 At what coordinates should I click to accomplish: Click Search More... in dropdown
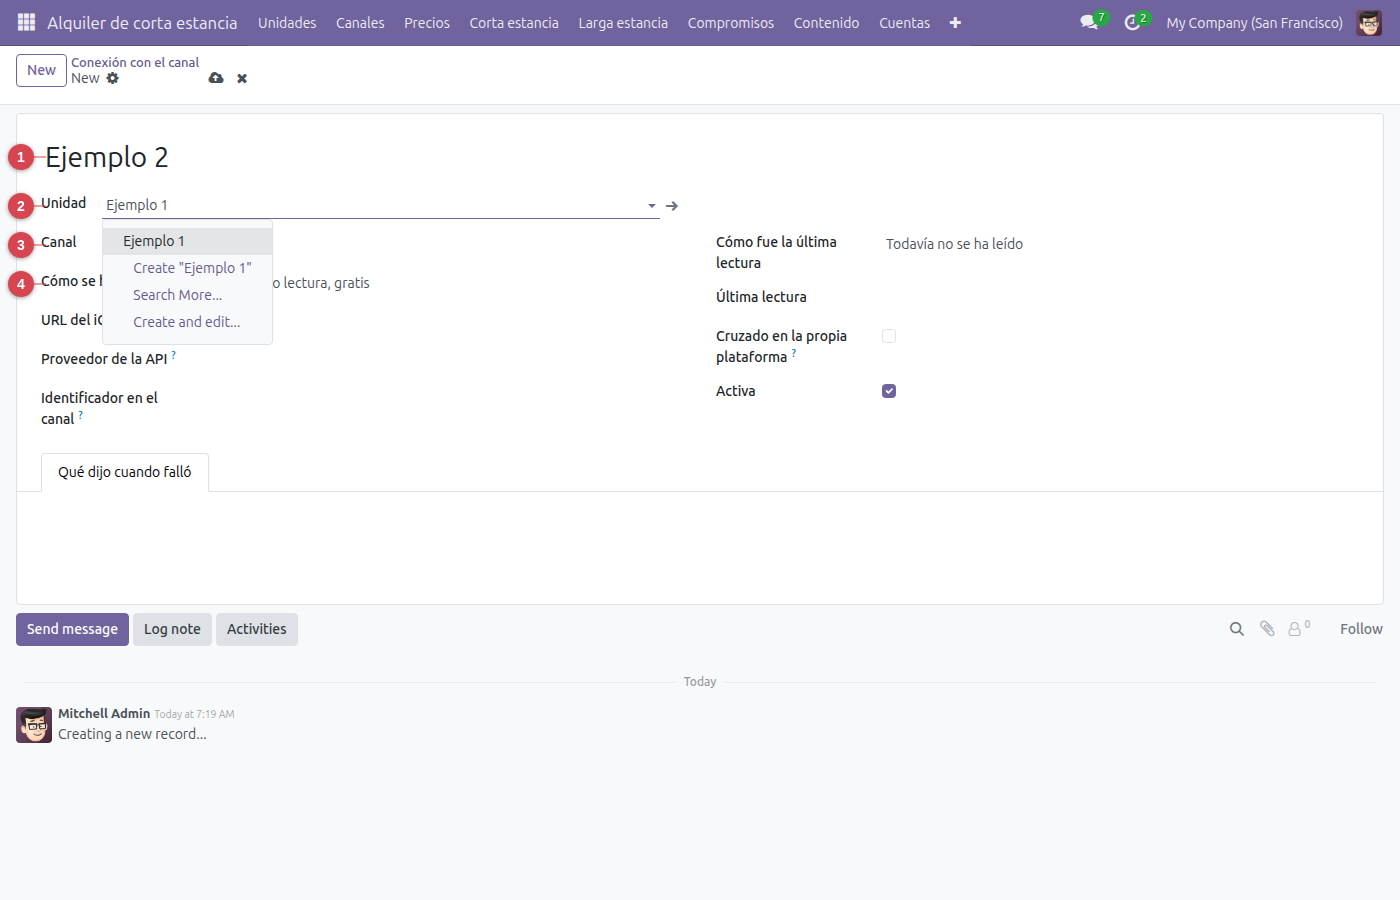(187, 295)
